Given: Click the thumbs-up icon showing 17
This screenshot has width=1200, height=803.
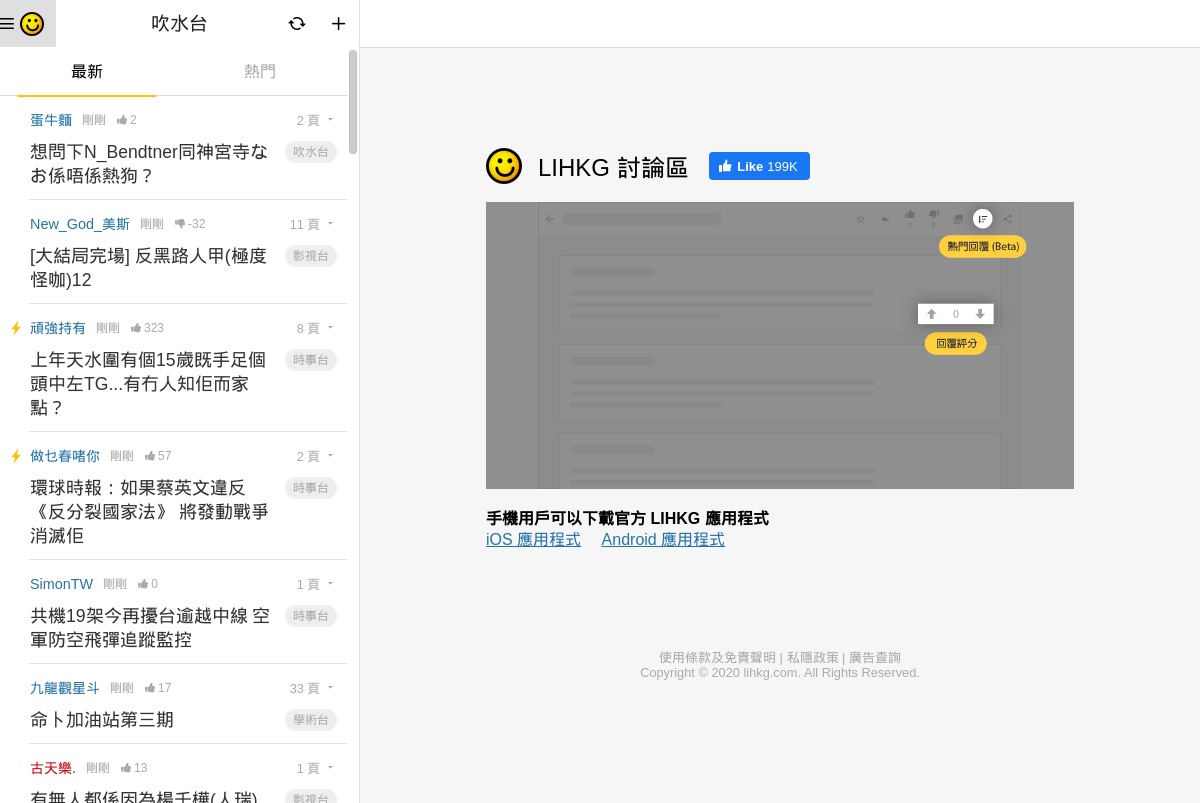Looking at the screenshot, I should pos(150,688).
